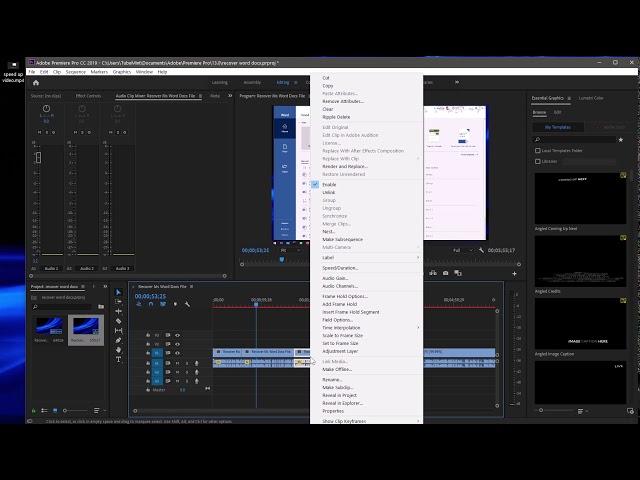Screen dimensions: 640x480
Task: Switch Project panel to icon view
Action: pyautogui.click(x=55, y=410)
